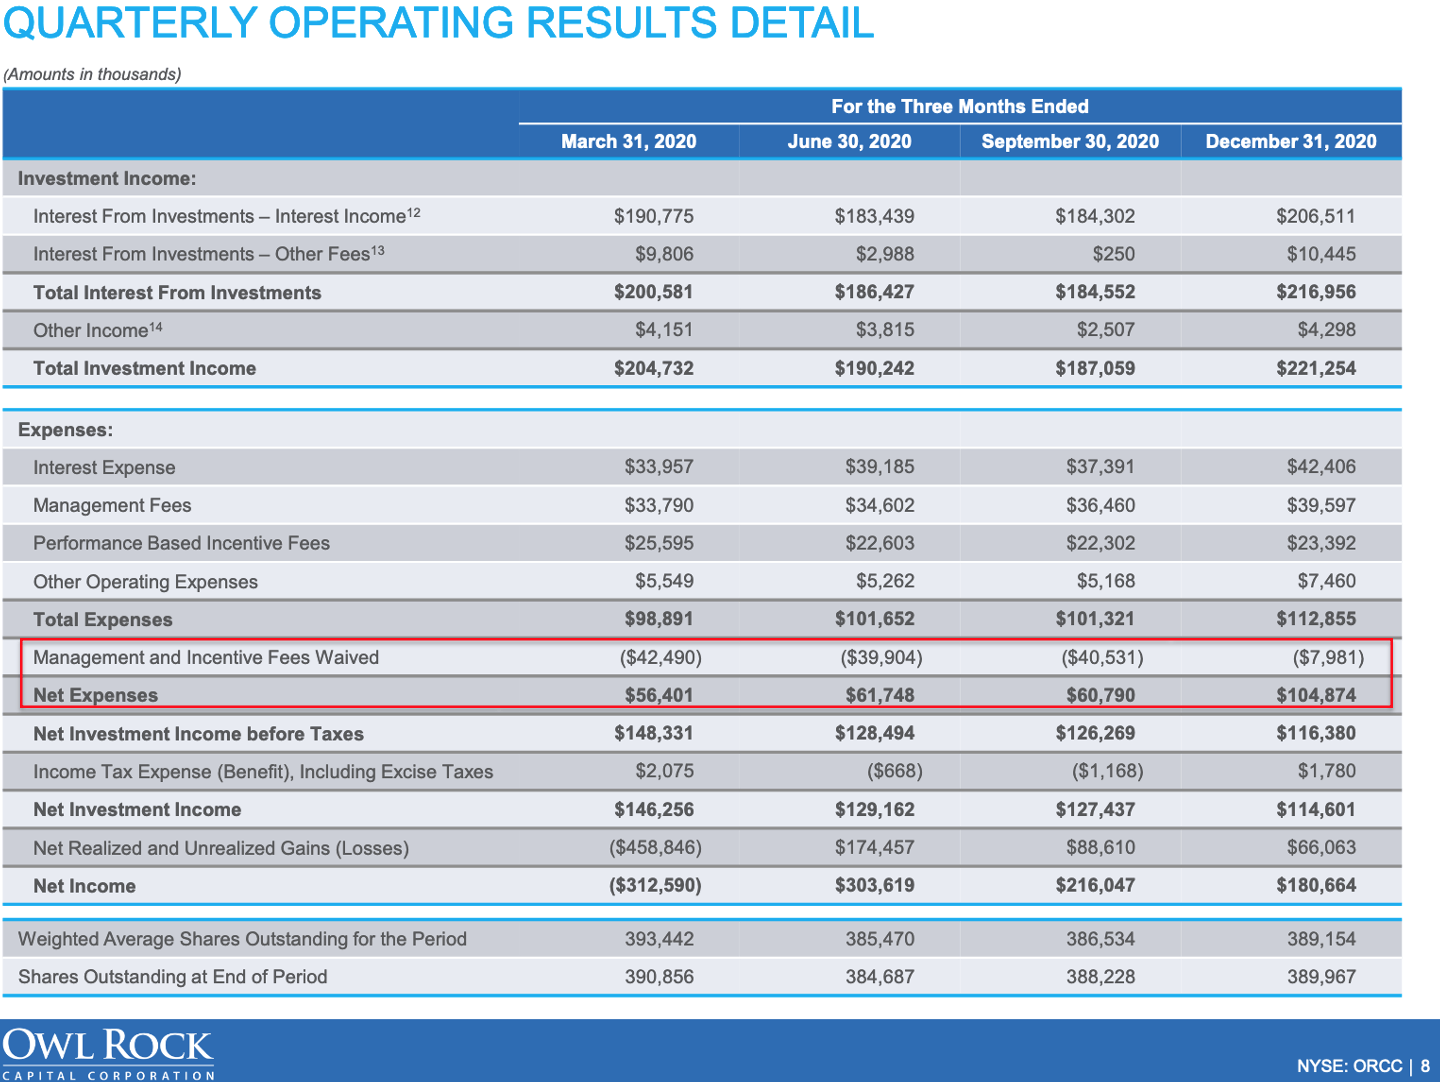
Task: Click the $2,507 other income value
Action: (1106, 330)
